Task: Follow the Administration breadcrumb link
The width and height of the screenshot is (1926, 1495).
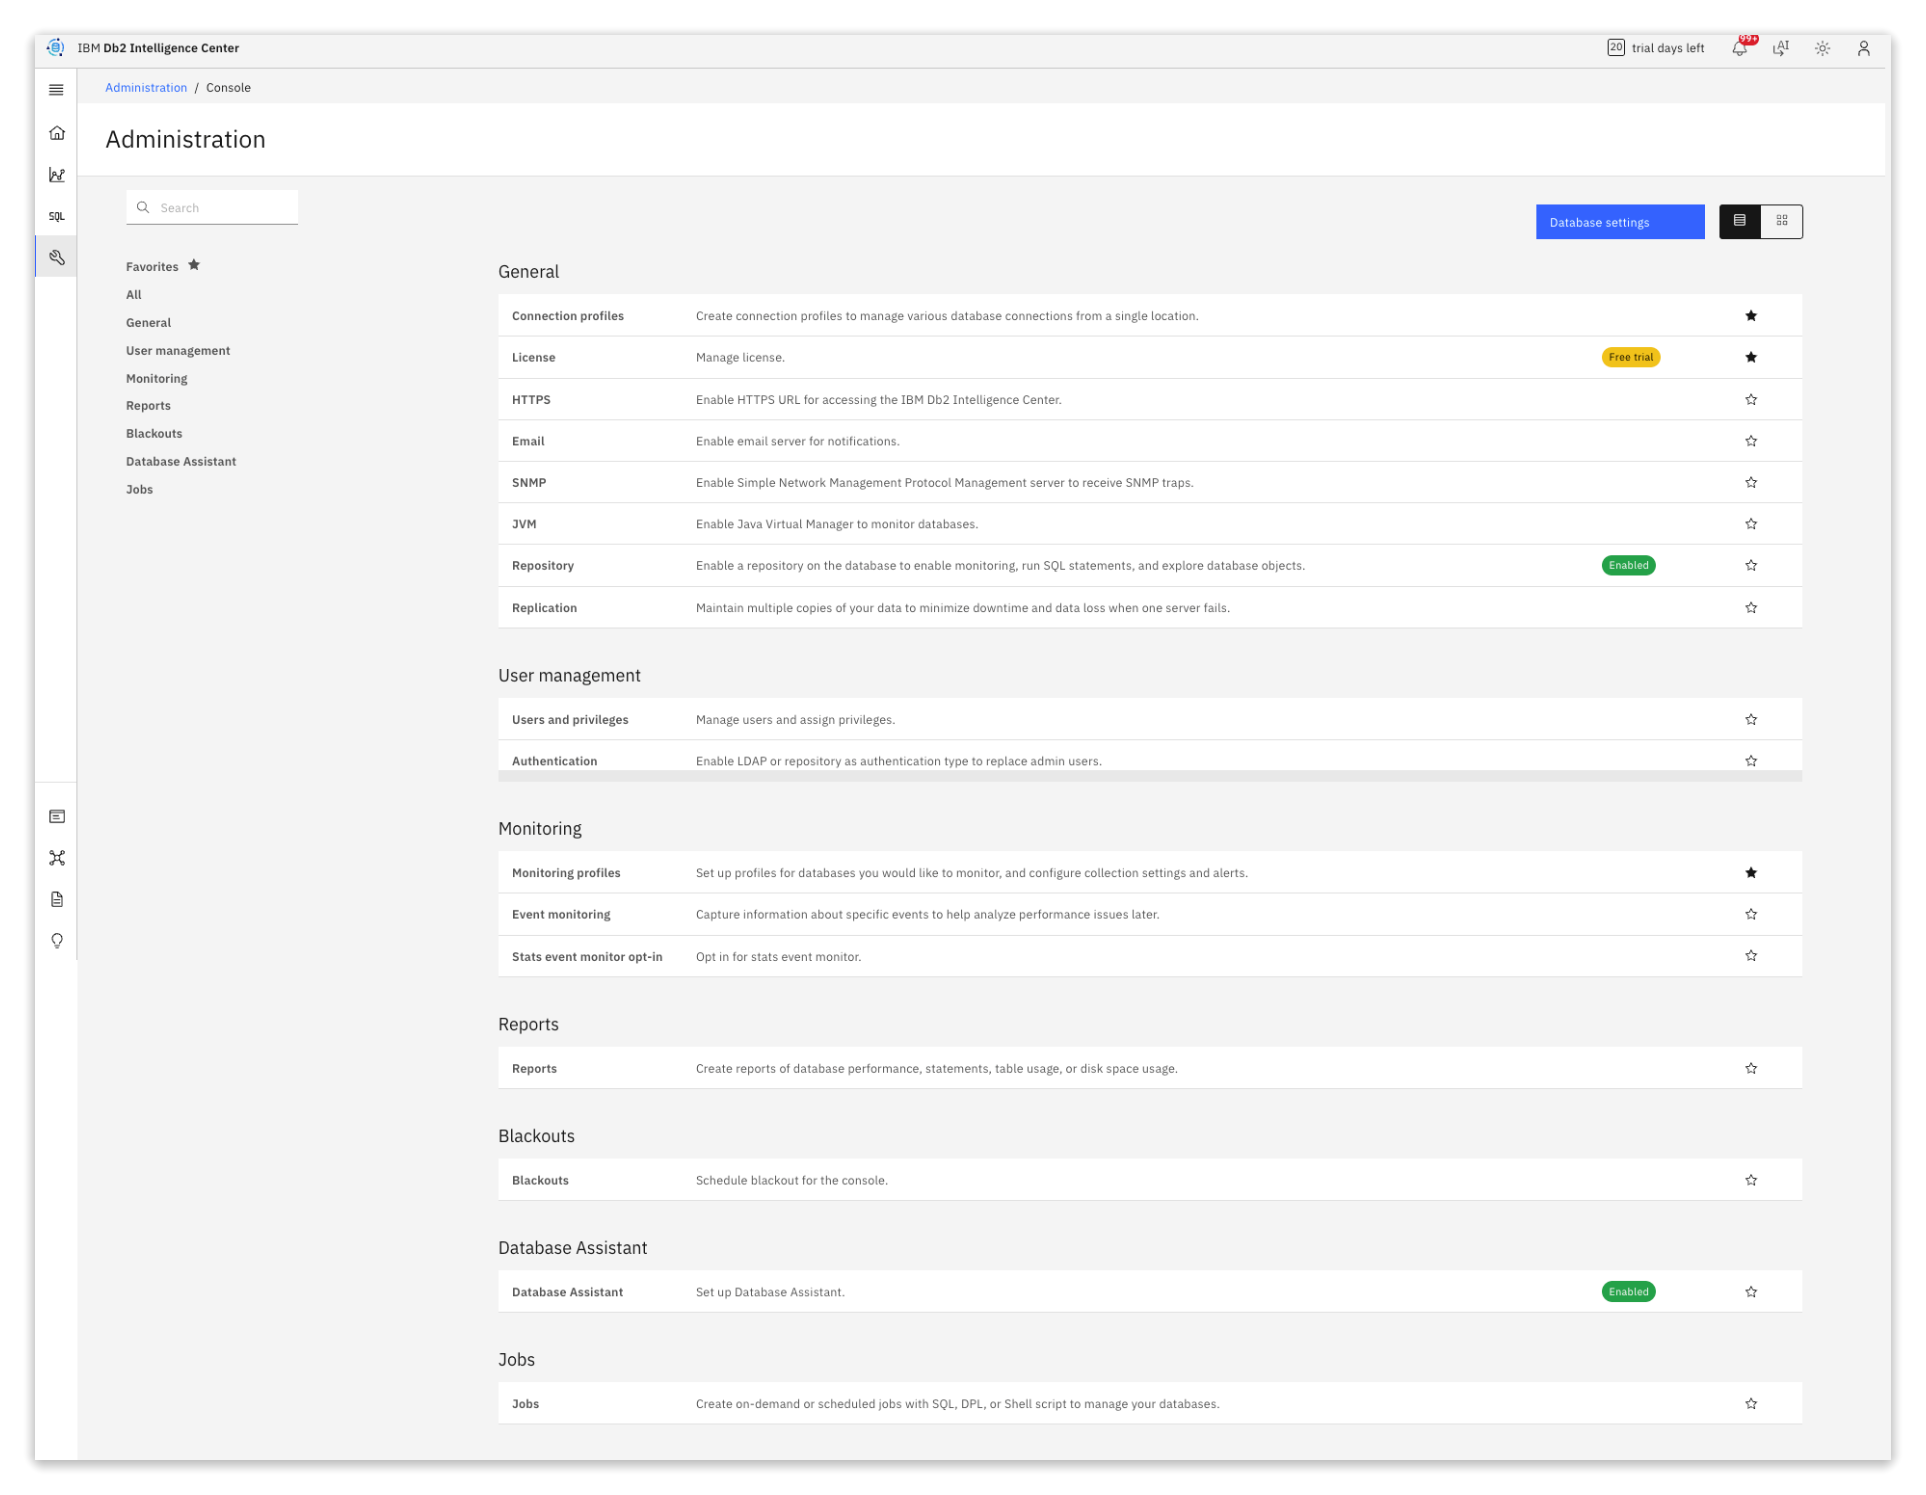Action: tap(146, 88)
